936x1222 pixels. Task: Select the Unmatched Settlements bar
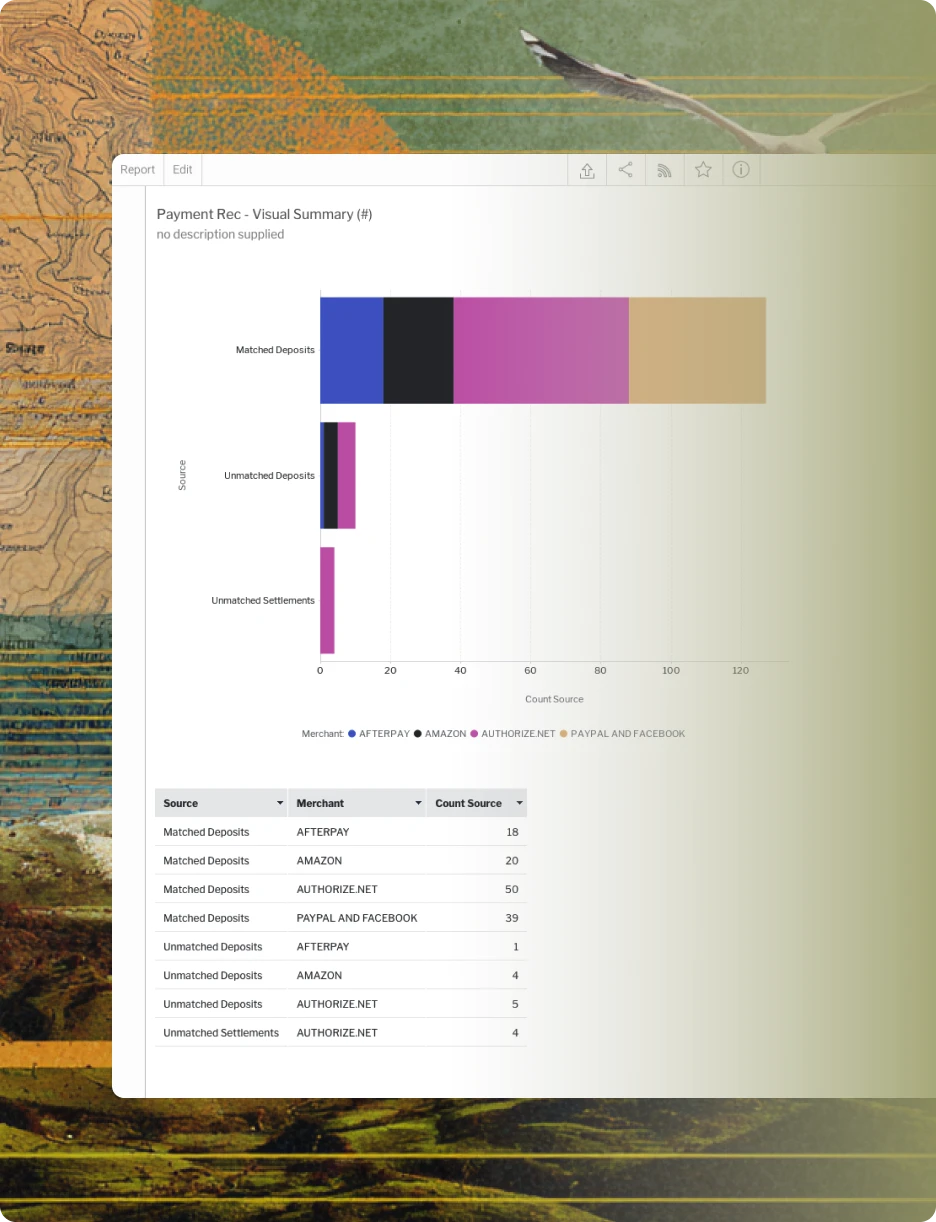pos(327,600)
